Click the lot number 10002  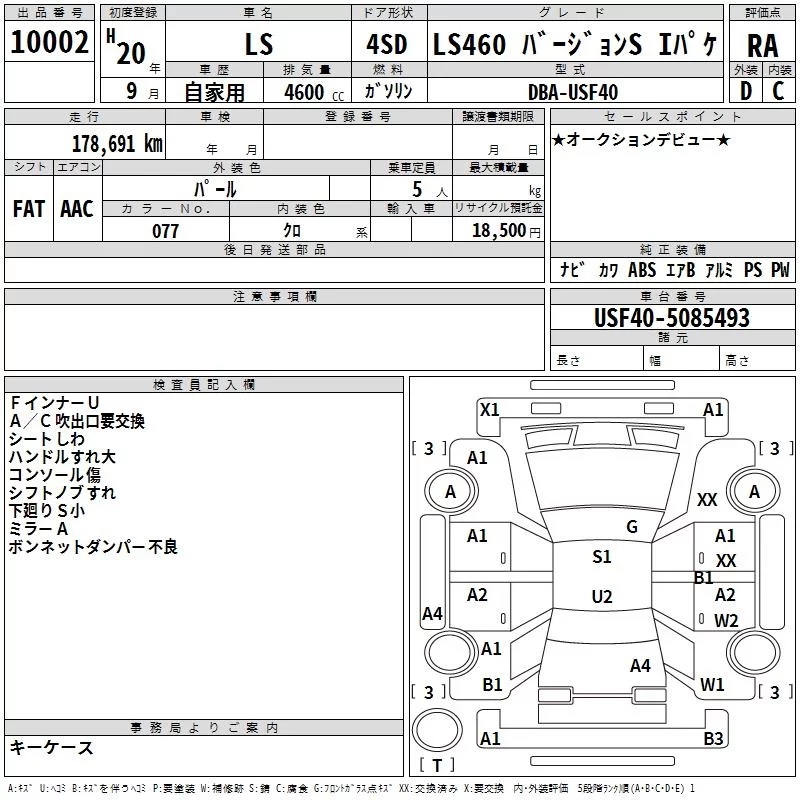click(x=49, y=42)
